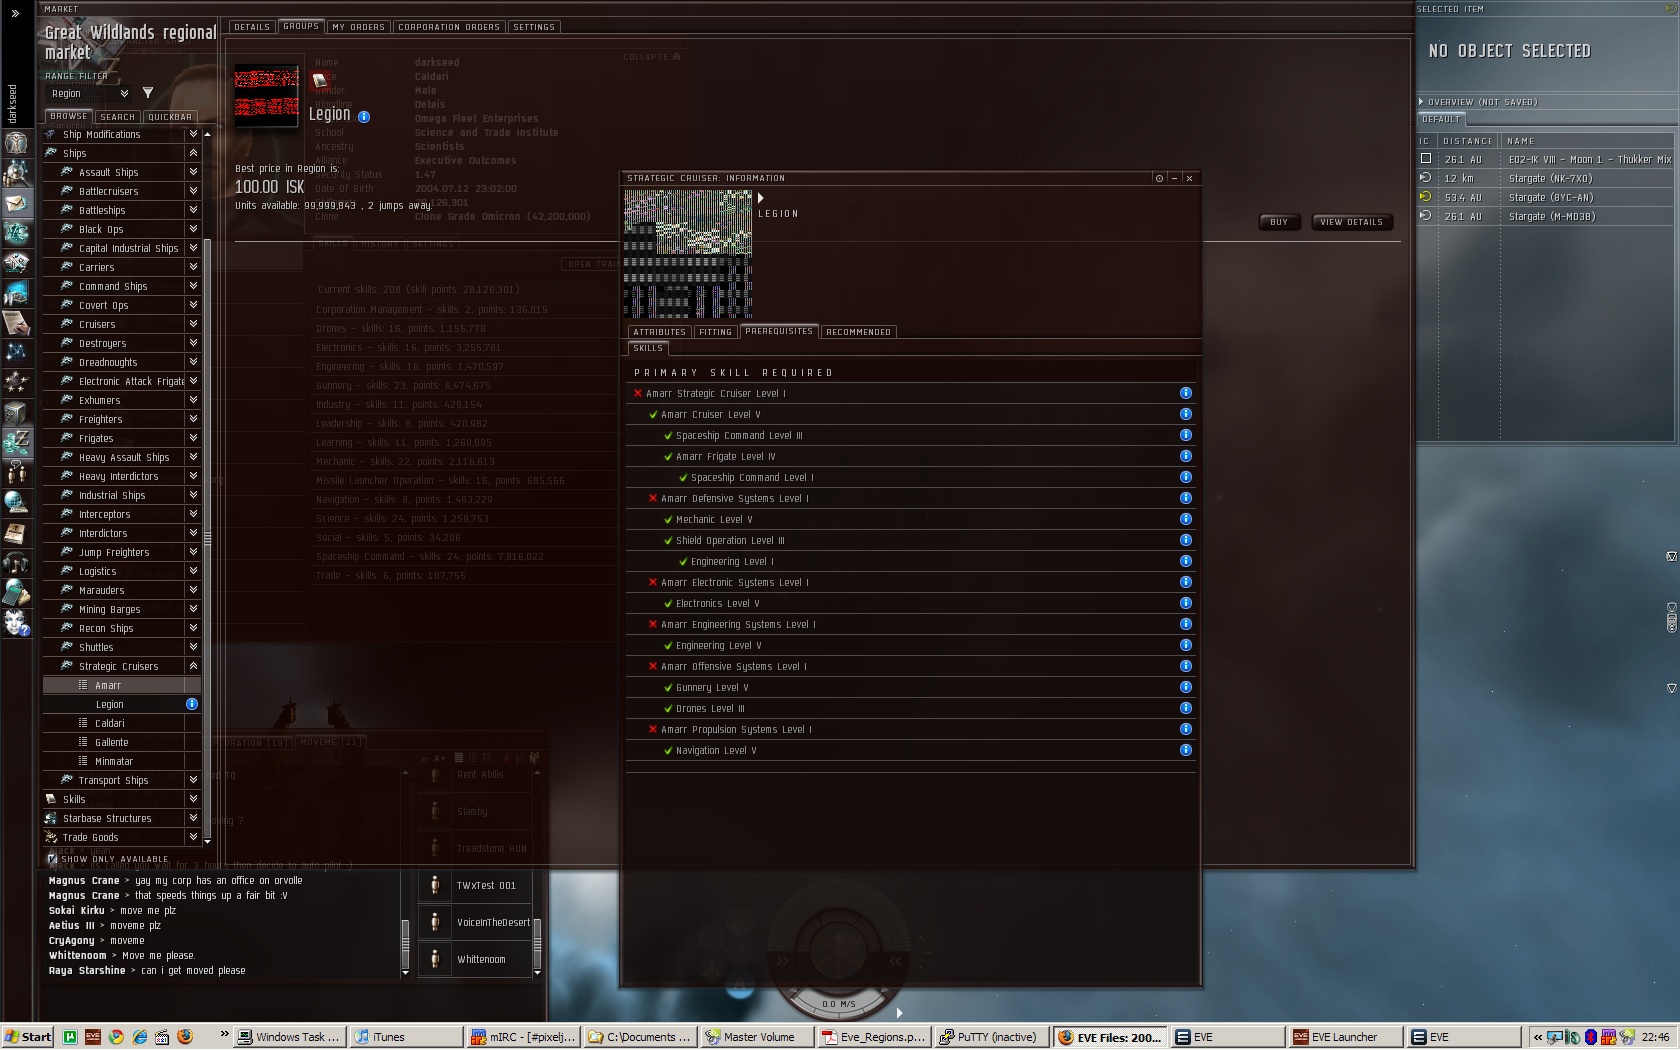The height and width of the screenshot is (1050, 1680).
Task: Expand the Battleships market group
Action: tap(193, 210)
